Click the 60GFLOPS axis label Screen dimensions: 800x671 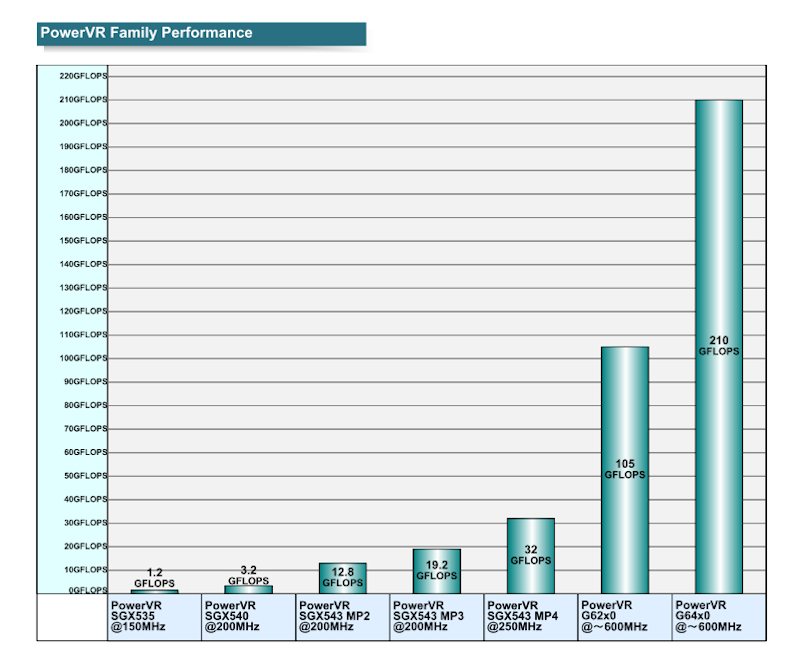[x=86, y=452]
